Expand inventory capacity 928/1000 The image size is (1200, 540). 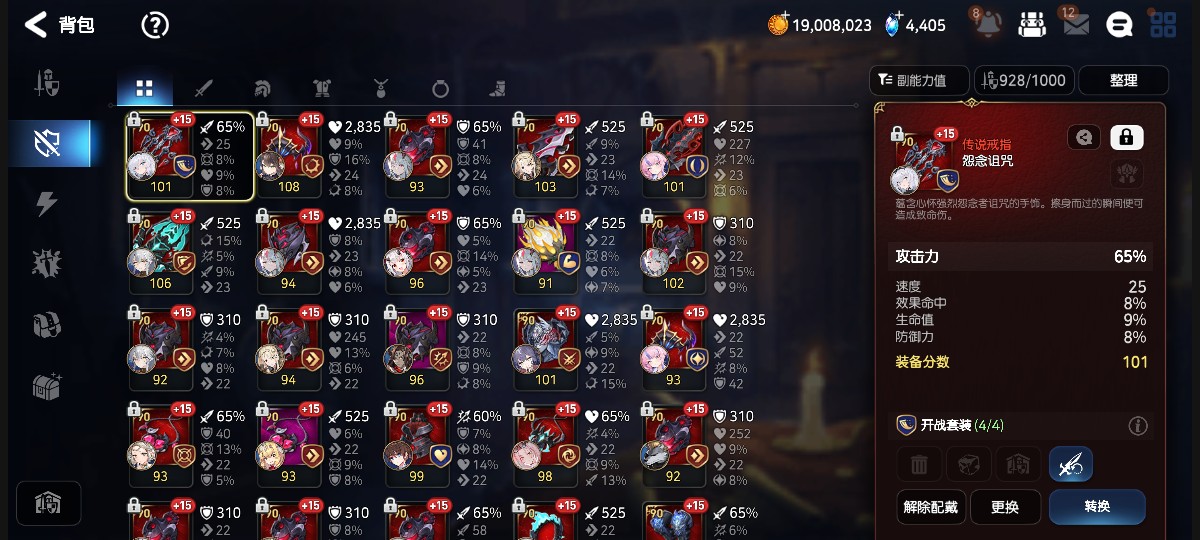coord(1023,80)
